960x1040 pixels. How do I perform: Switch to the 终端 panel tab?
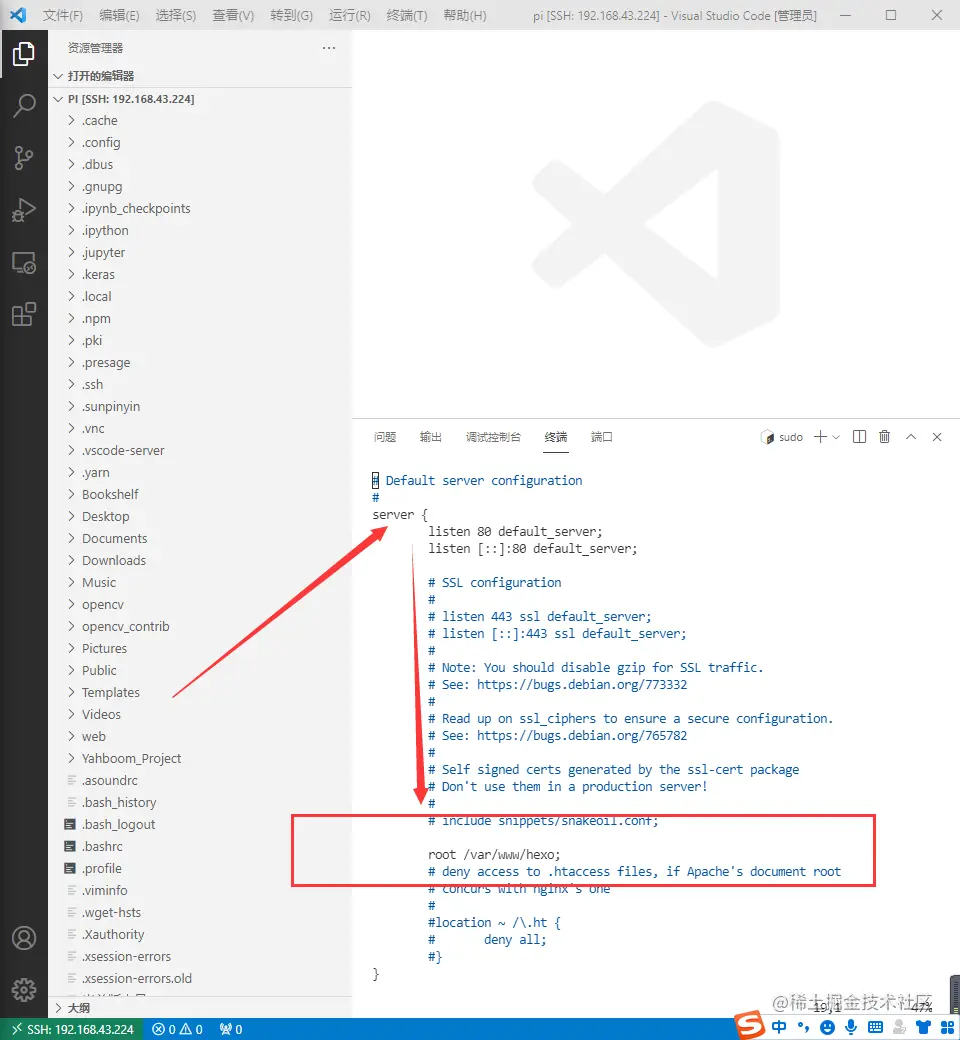coord(556,437)
